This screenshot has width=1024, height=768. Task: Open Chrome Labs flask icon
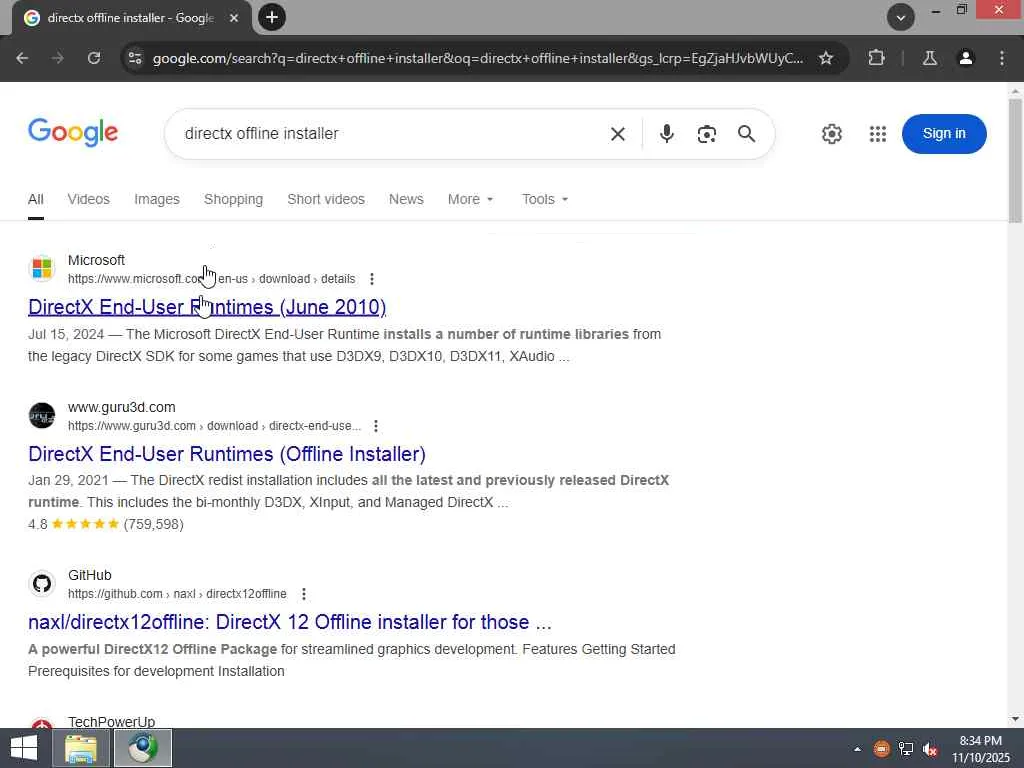pyautogui.click(x=929, y=58)
